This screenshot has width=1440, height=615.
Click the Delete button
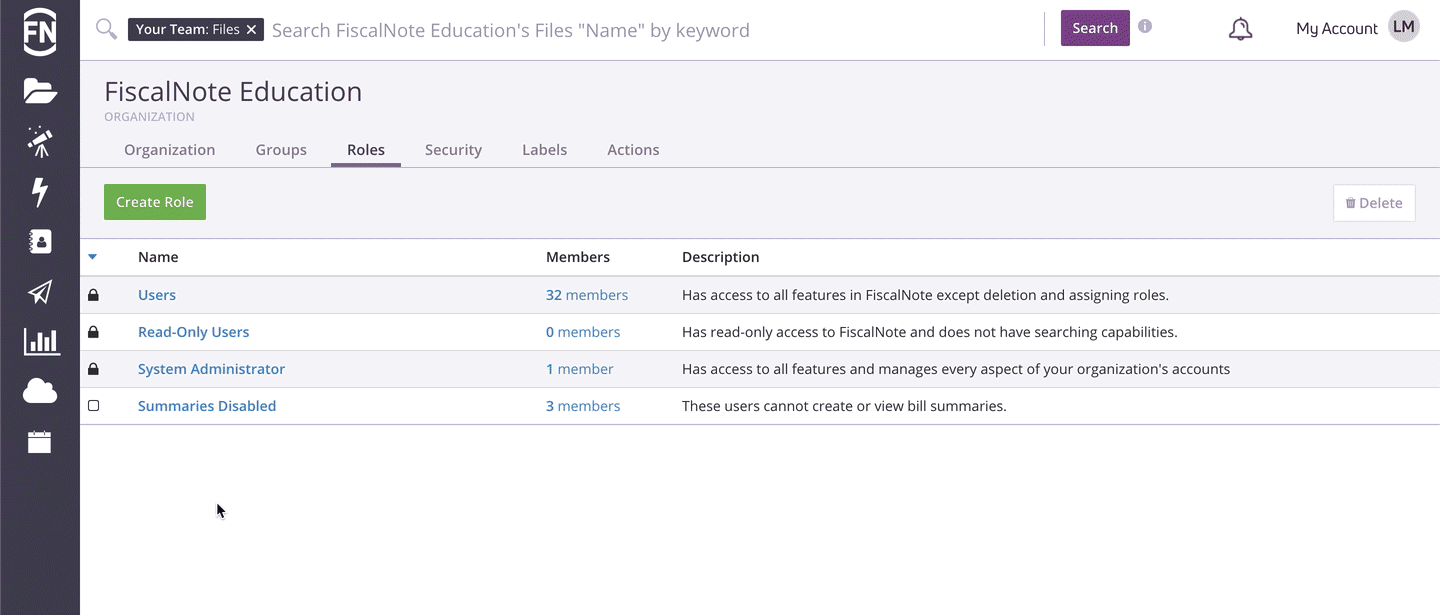[x=1374, y=203]
